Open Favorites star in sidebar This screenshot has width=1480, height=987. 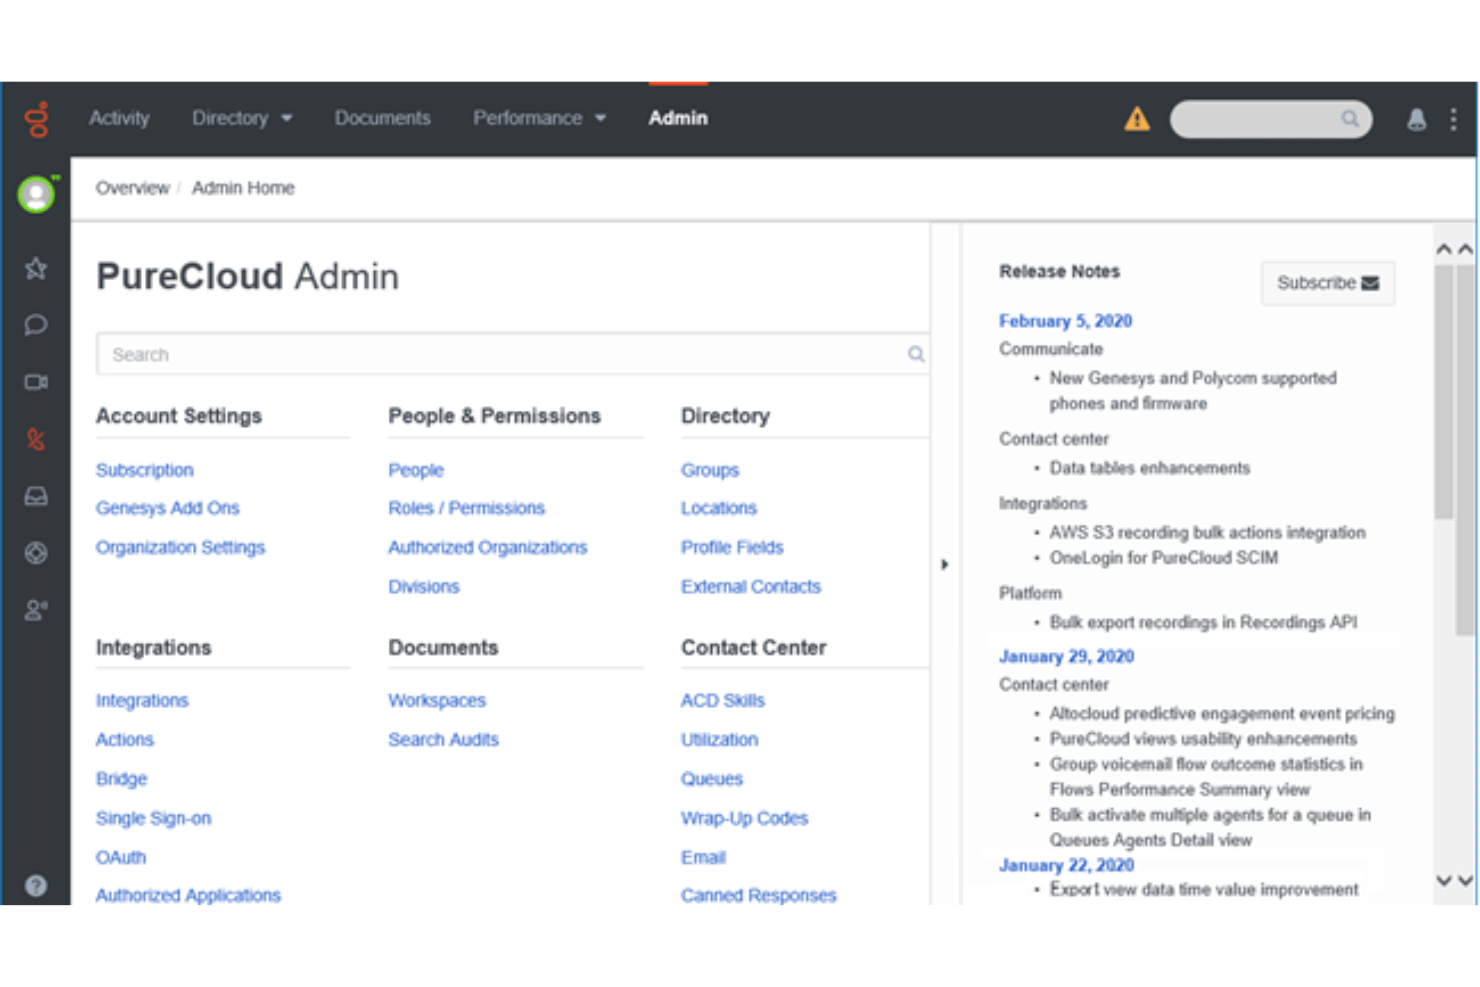pyautogui.click(x=36, y=268)
